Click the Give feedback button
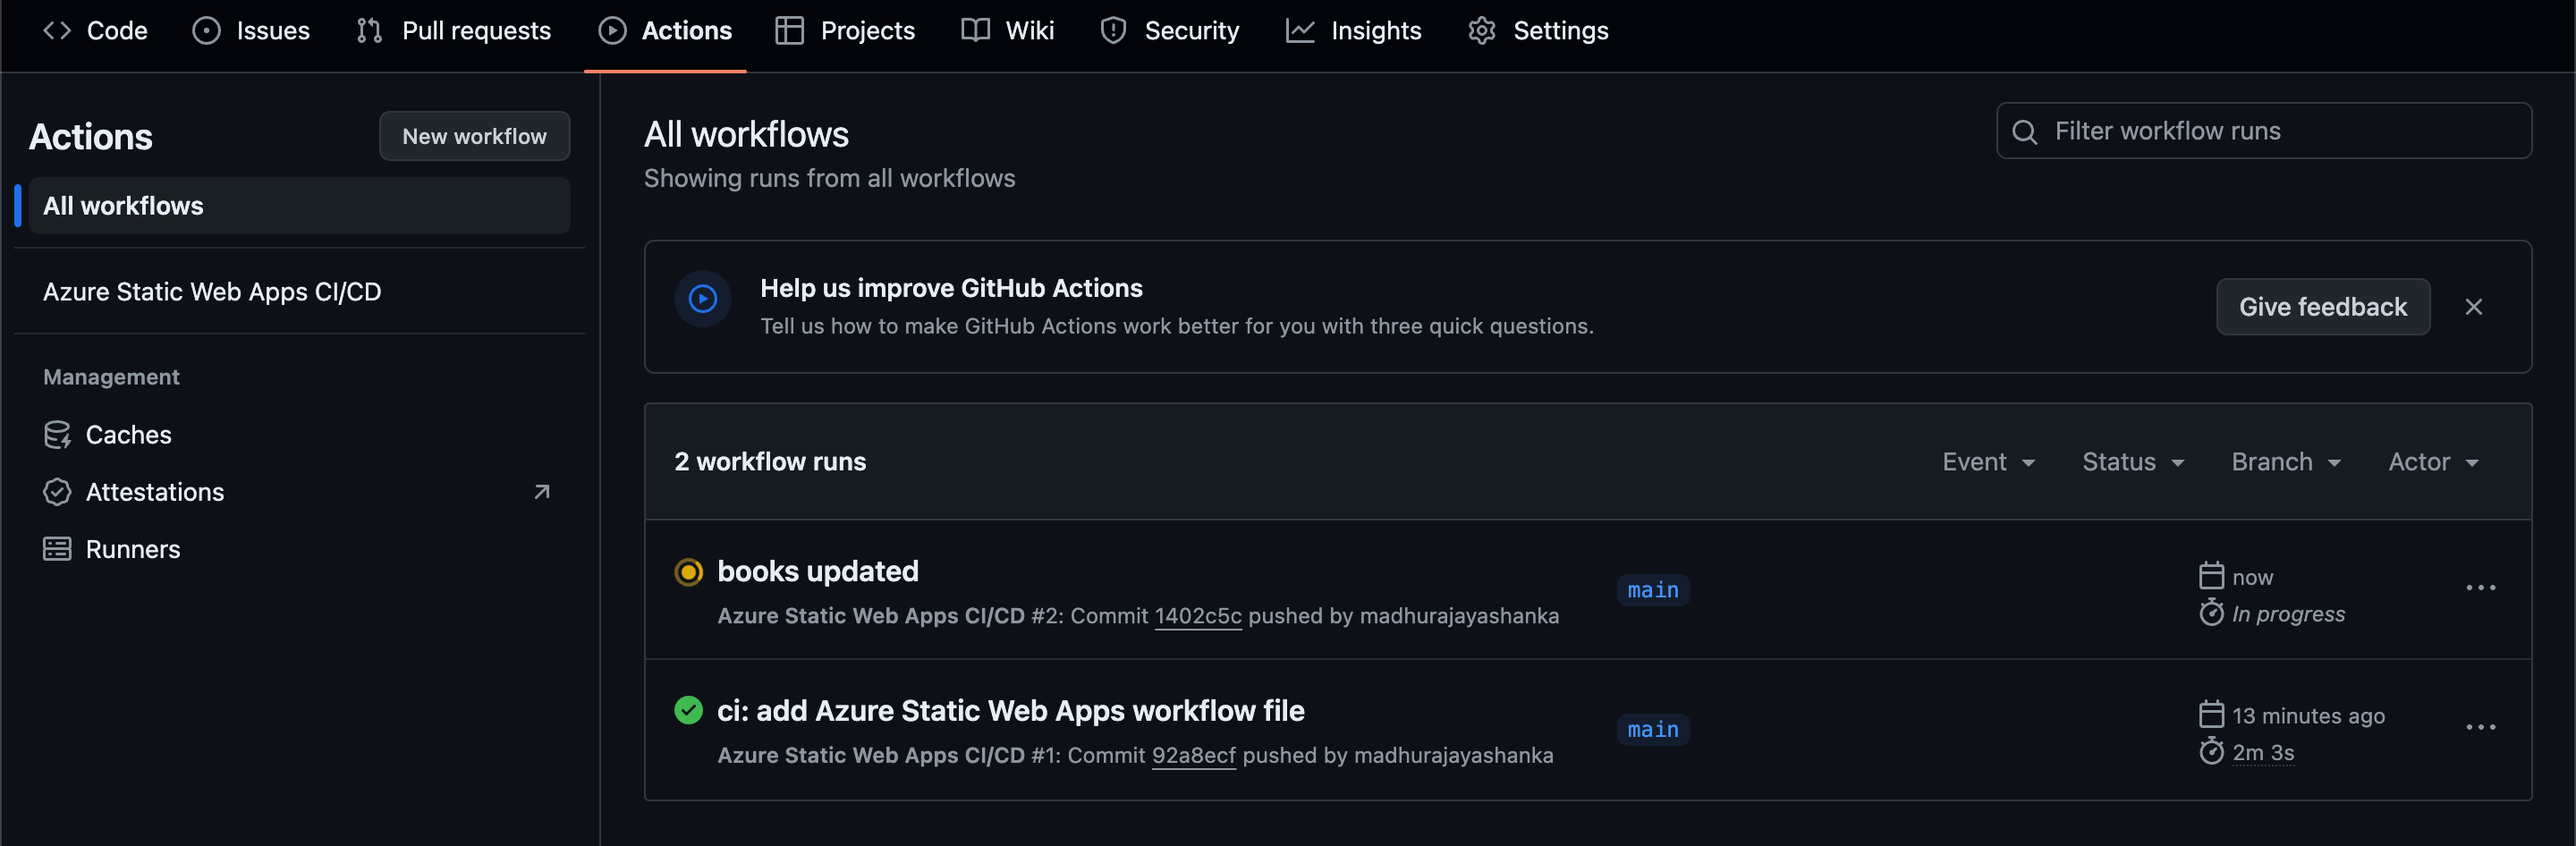The width and height of the screenshot is (2576, 846). click(x=2322, y=307)
